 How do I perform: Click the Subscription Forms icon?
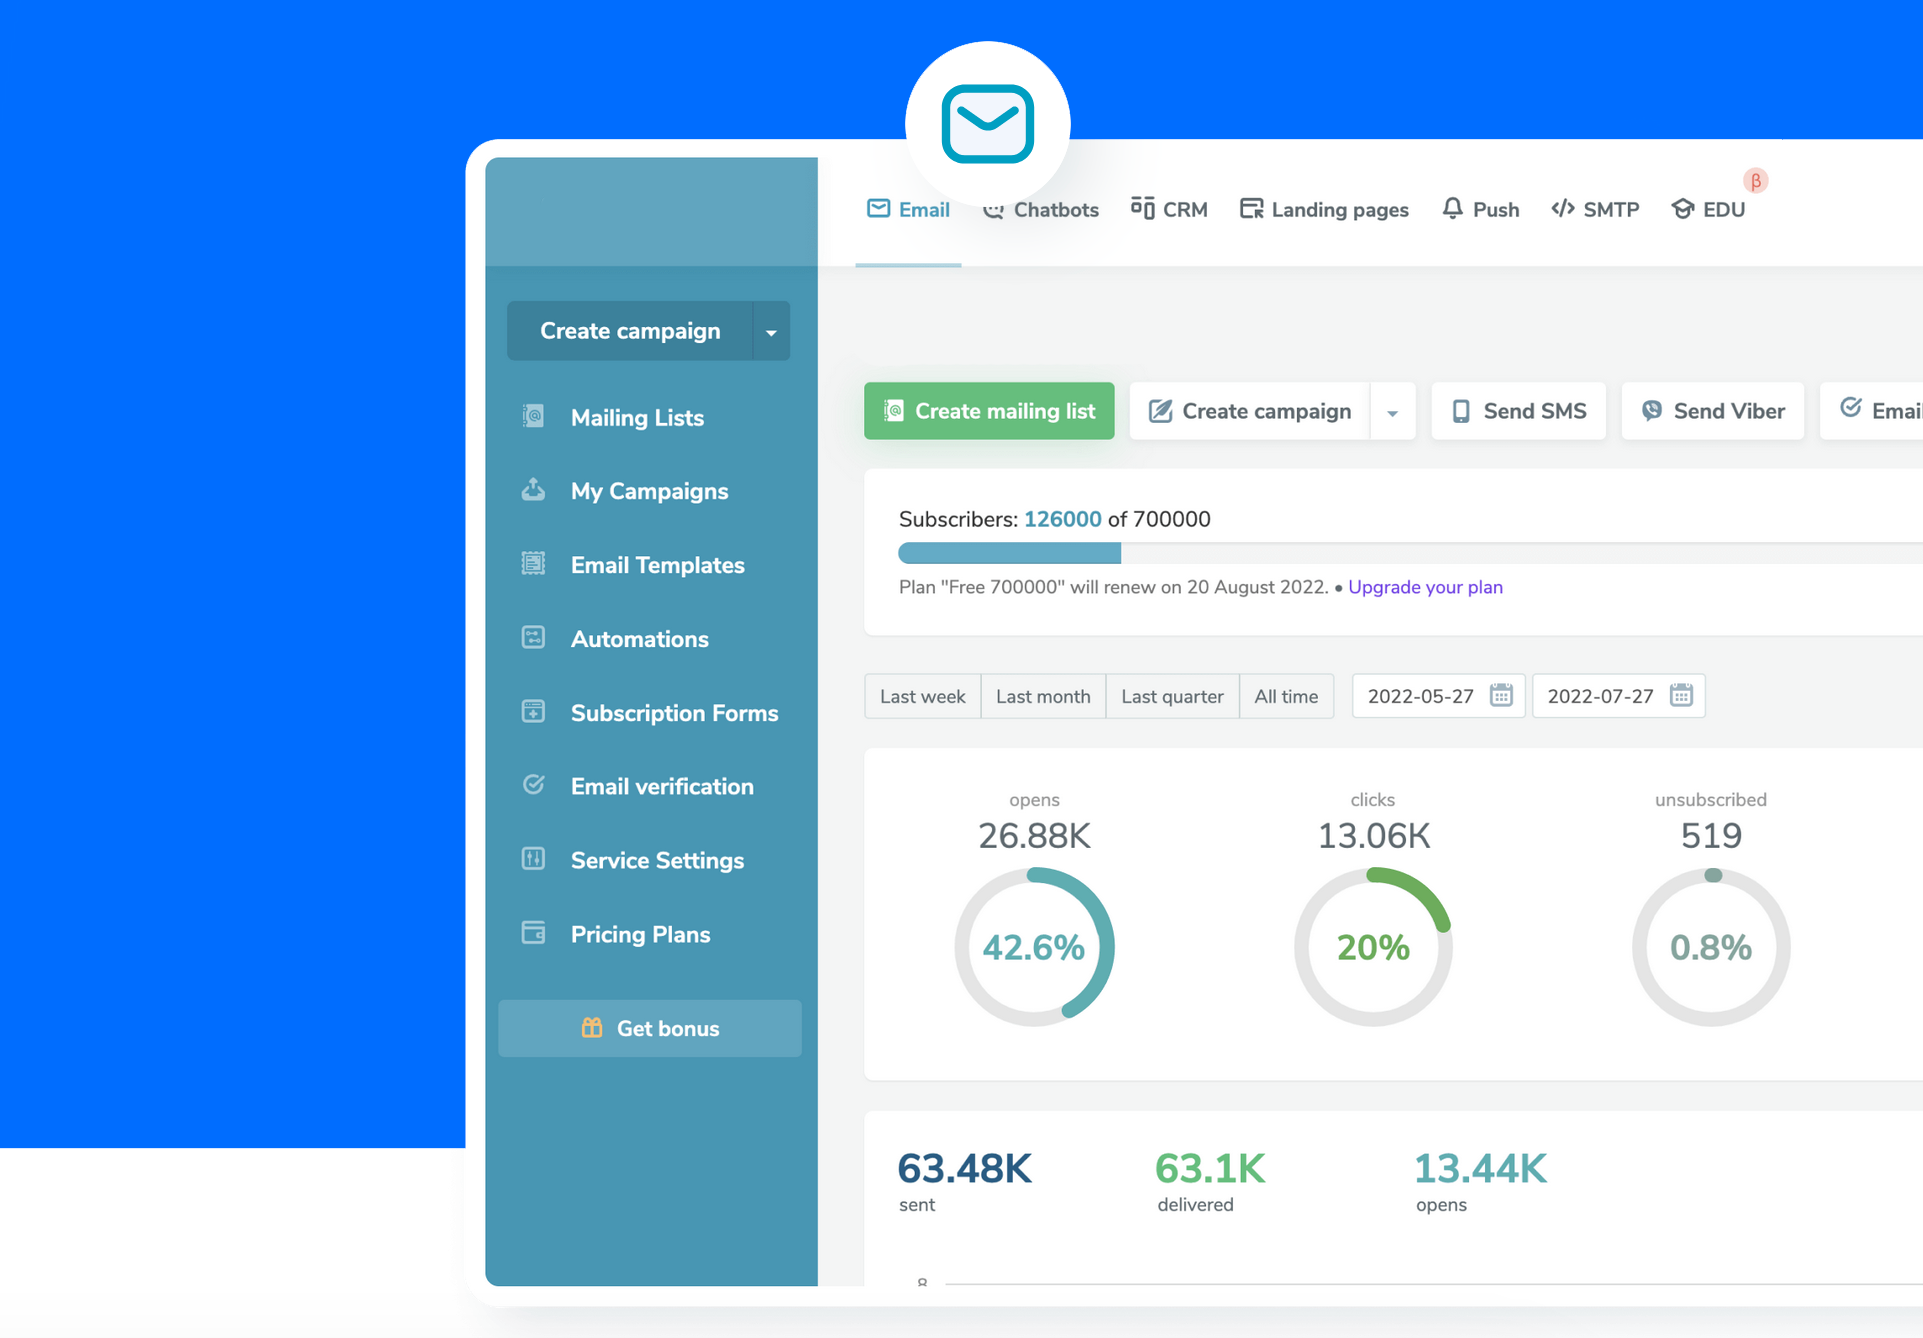[534, 712]
